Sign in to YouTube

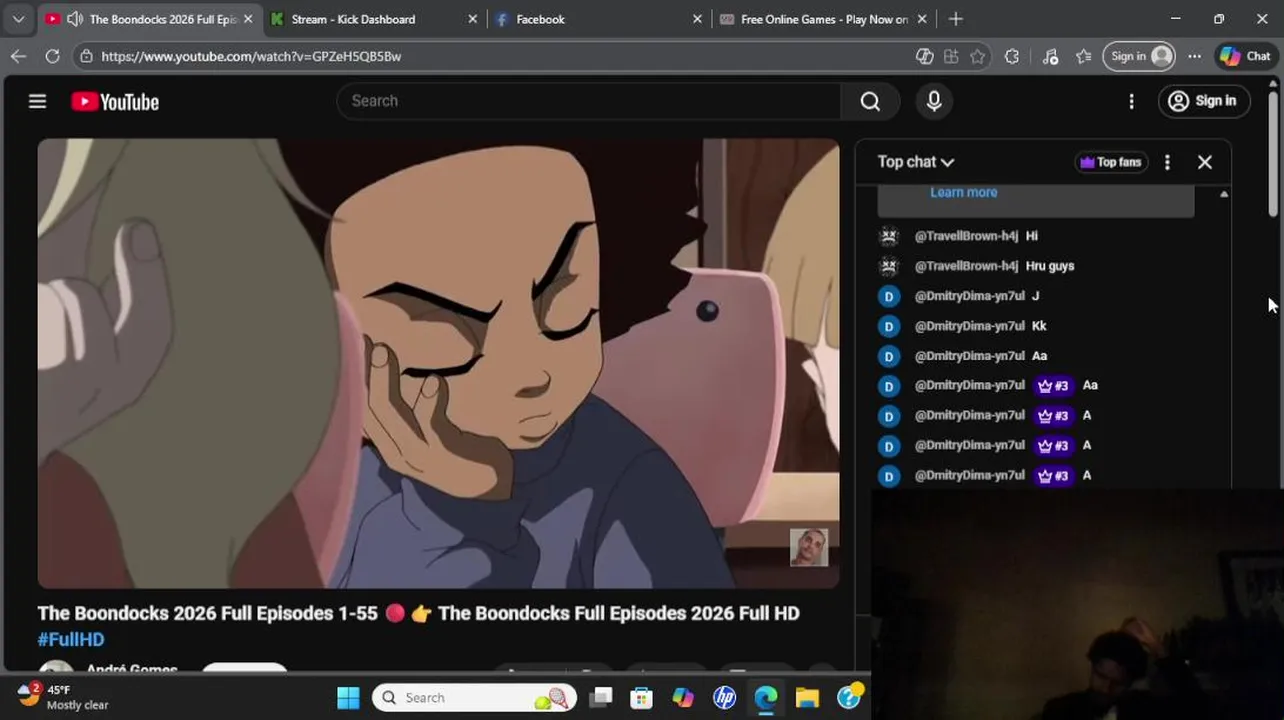click(1203, 101)
